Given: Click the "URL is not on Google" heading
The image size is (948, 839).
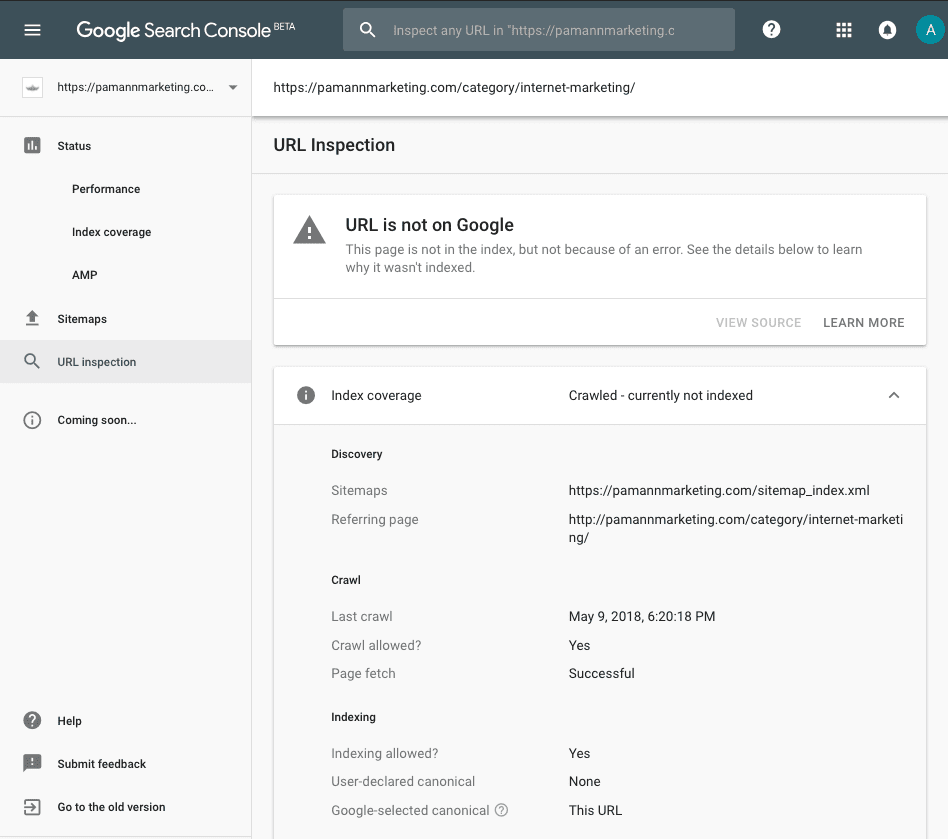Looking at the screenshot, I should click(429, 225).
